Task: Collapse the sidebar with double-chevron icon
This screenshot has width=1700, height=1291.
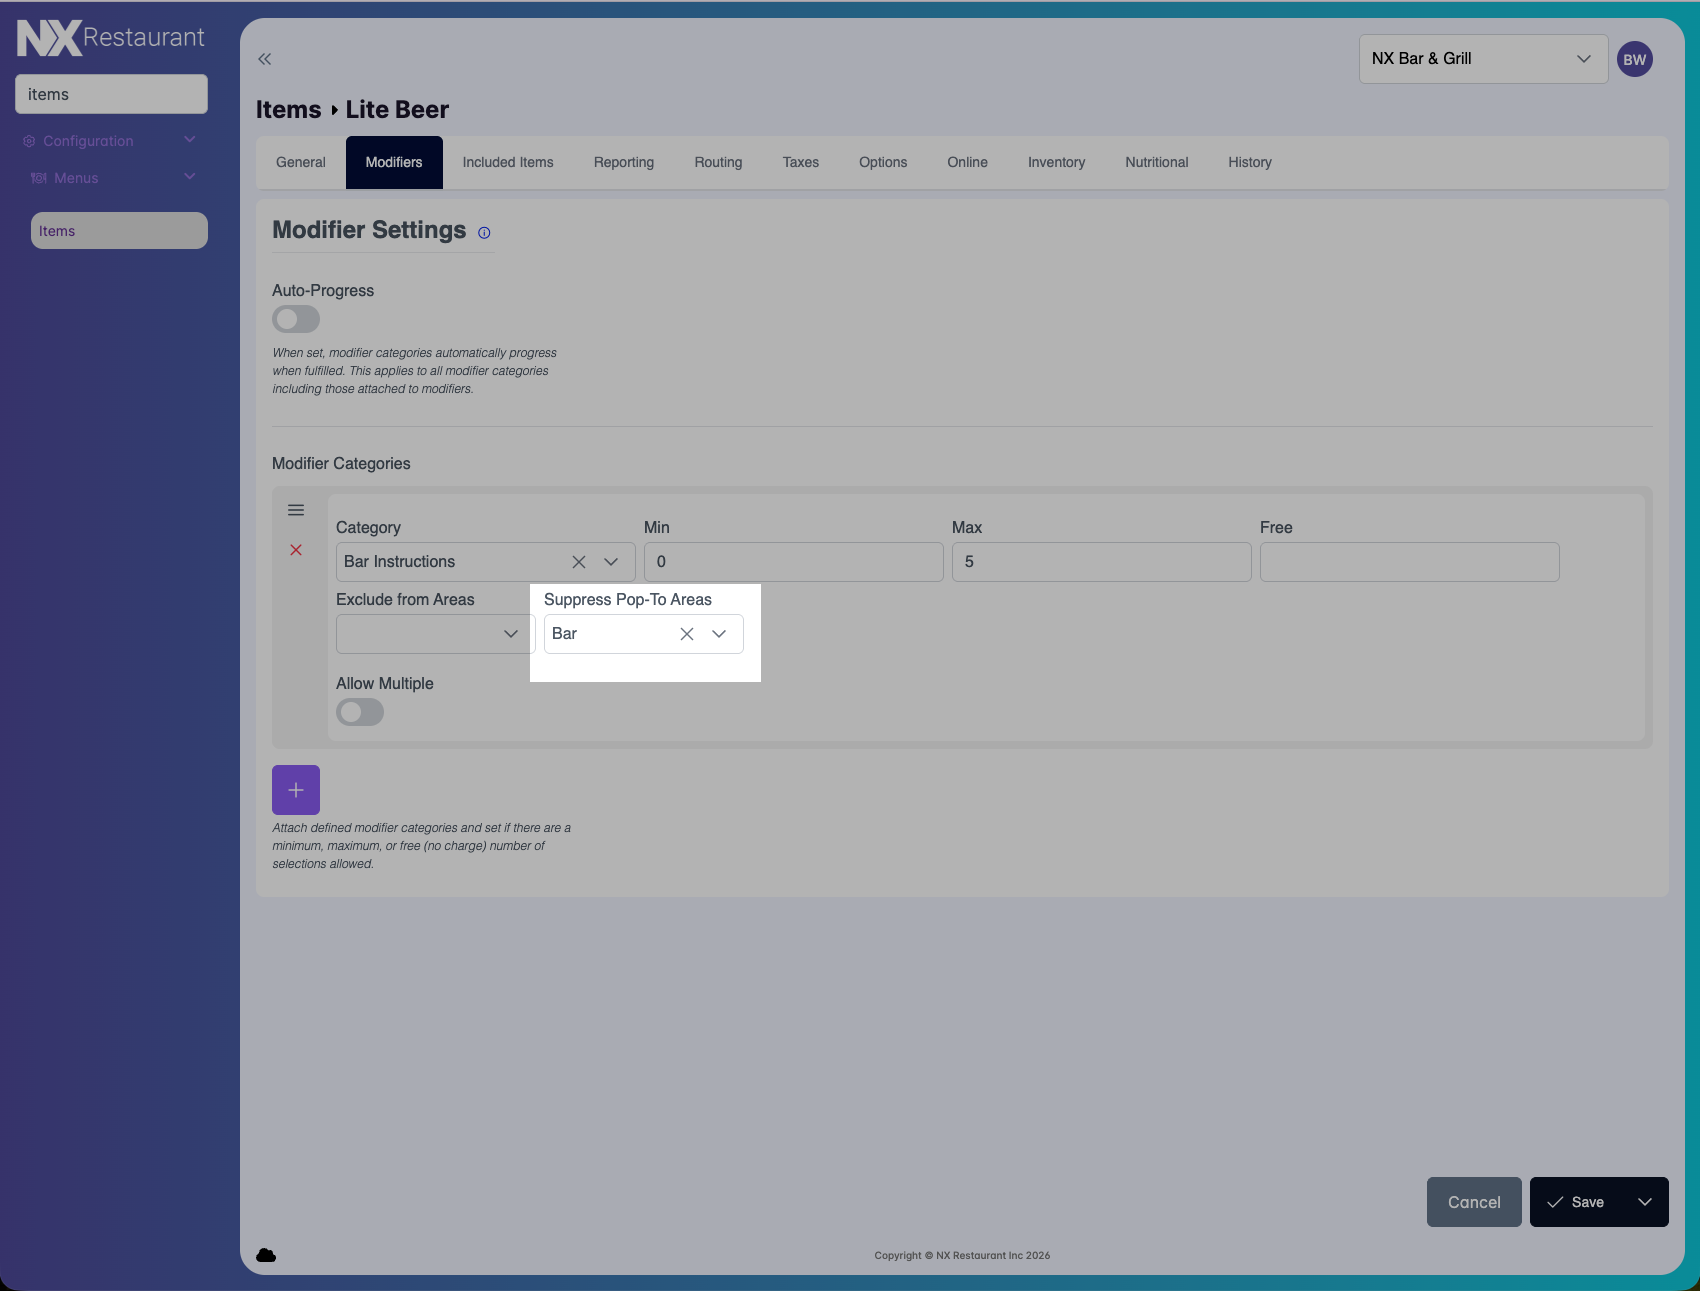Action: tap(264, 59)
